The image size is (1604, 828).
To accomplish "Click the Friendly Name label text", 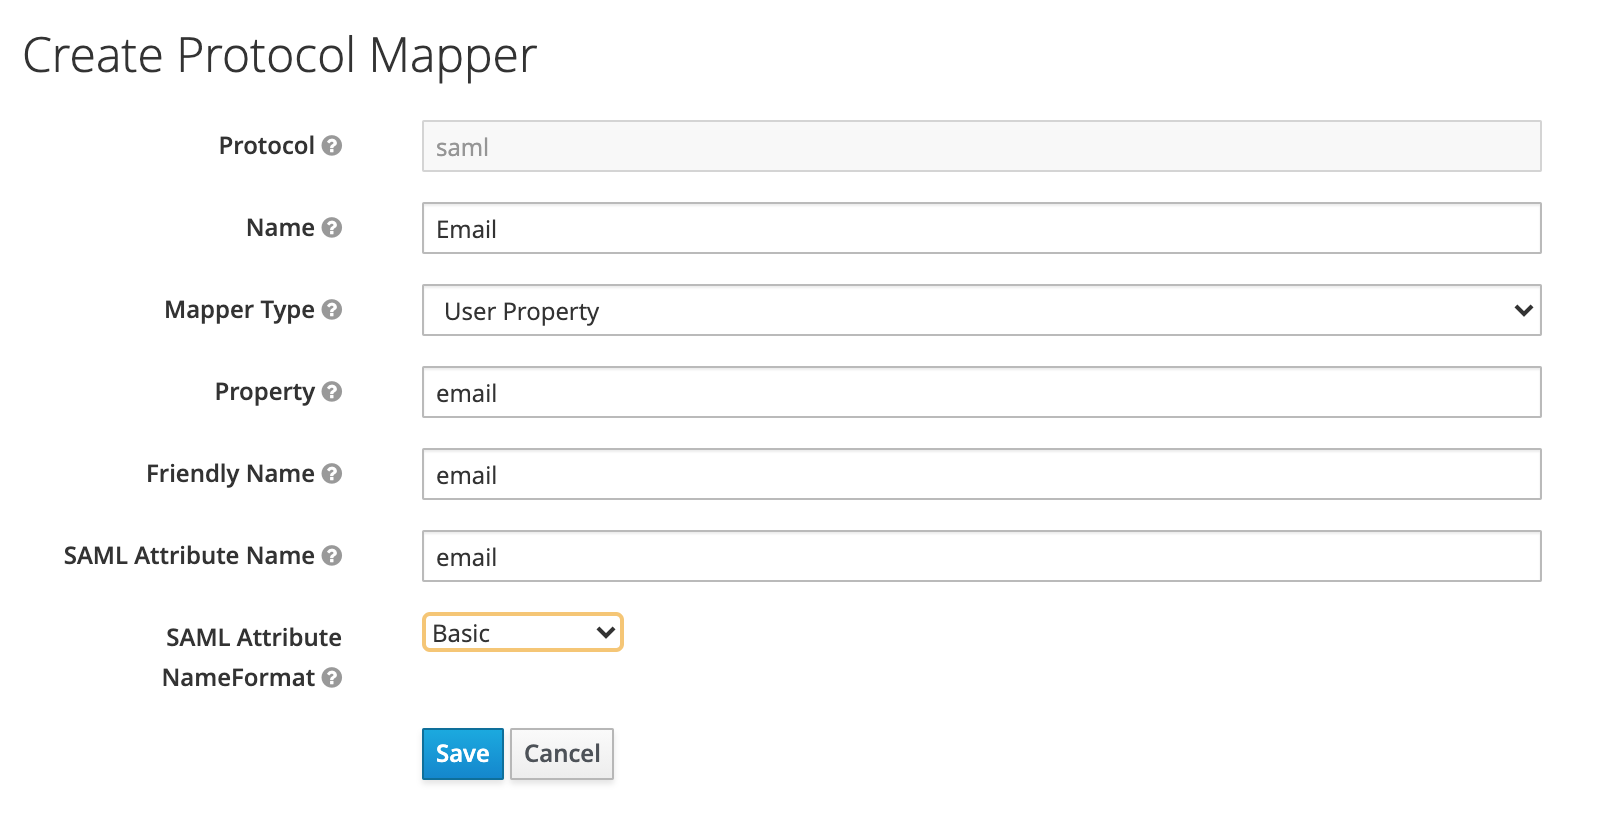I will pyautogui.click(x=230, y=474).
